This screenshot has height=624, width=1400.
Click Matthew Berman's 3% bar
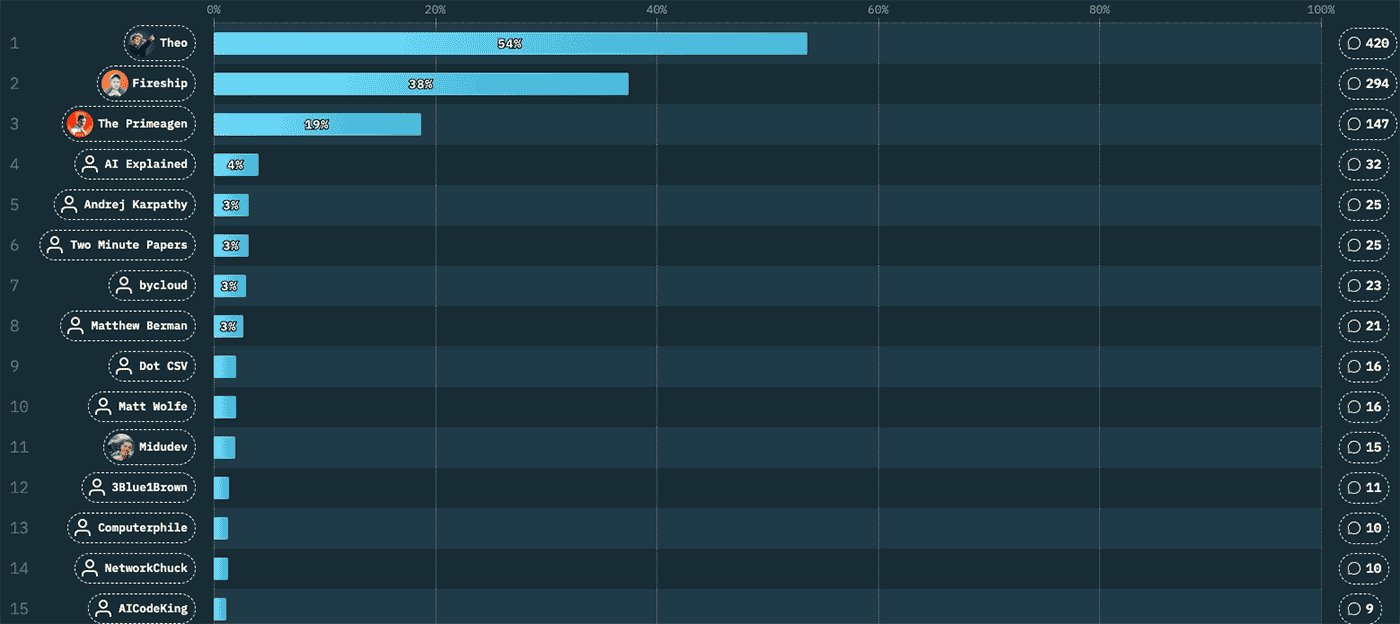pyautogui.click(x=228, y=326)
